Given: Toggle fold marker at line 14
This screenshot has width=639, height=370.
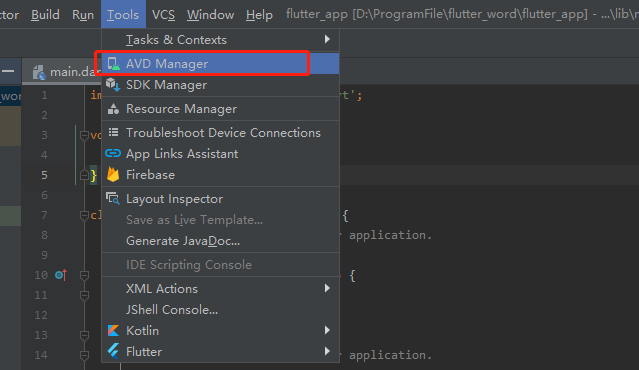Looking at the screenshot, I should [x=84, y=355].
